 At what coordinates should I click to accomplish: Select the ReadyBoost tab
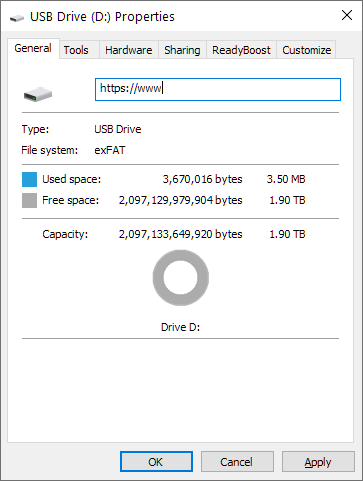tap(241, 50)
